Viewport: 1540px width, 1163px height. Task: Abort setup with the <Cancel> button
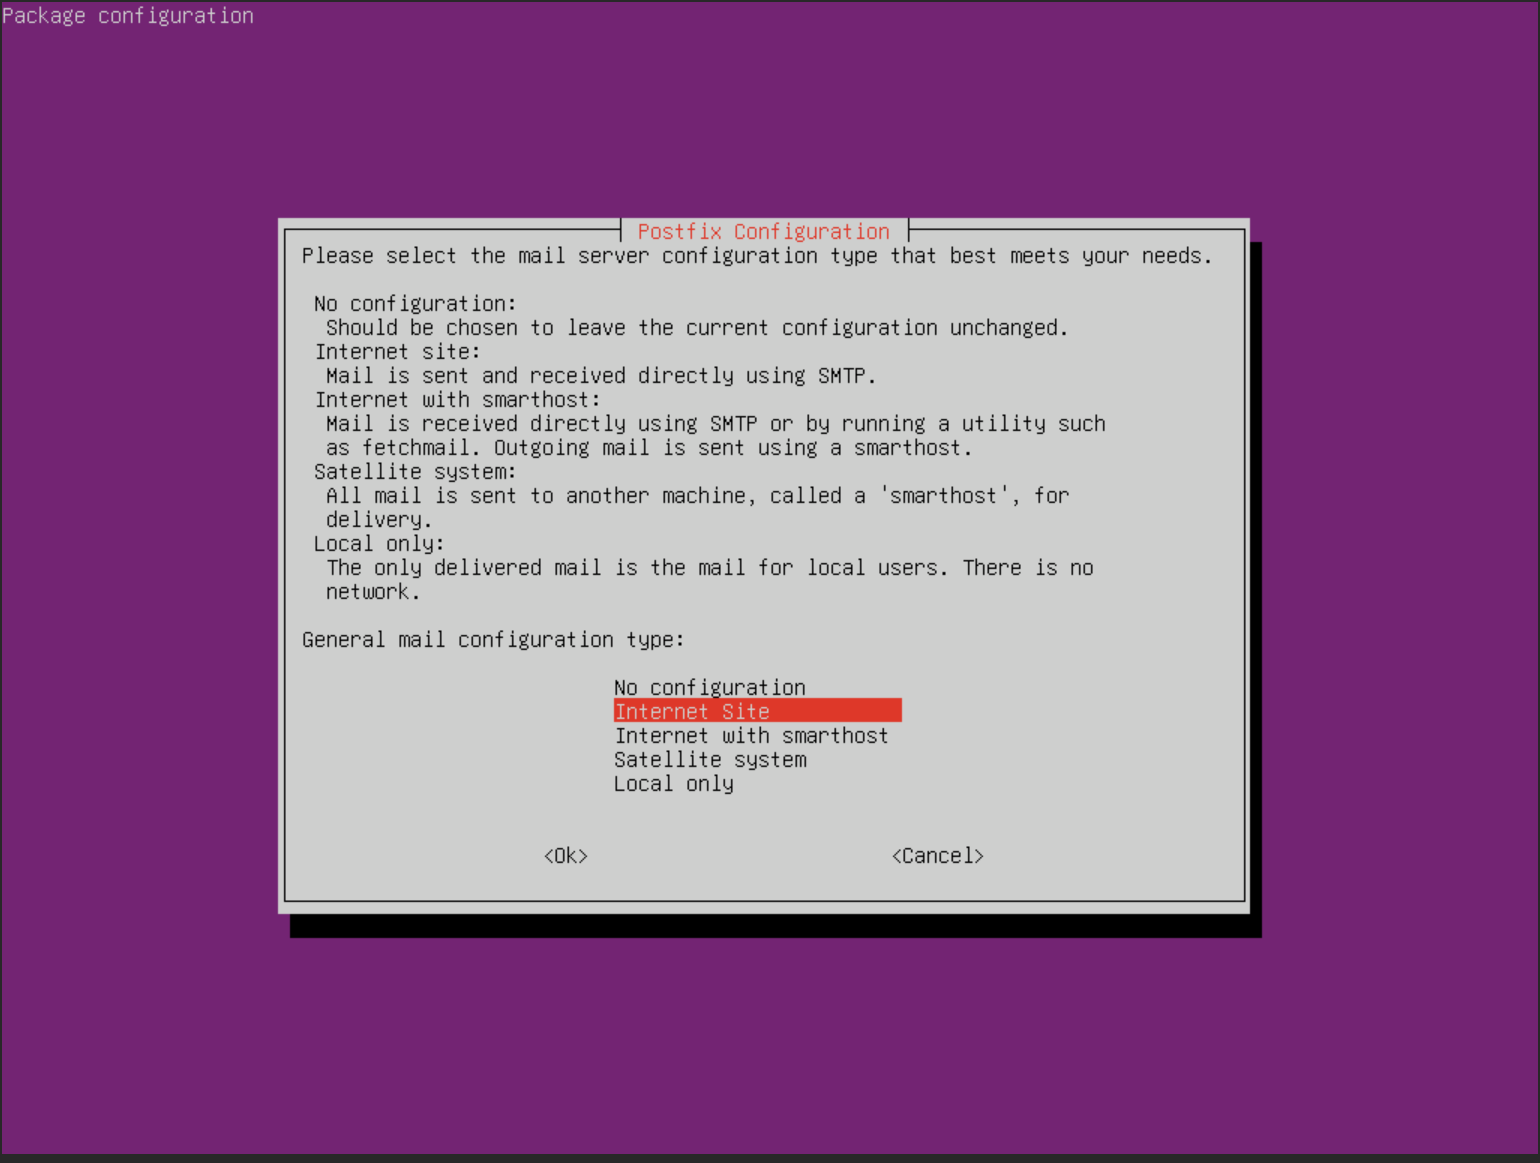[x=938, y=855]
